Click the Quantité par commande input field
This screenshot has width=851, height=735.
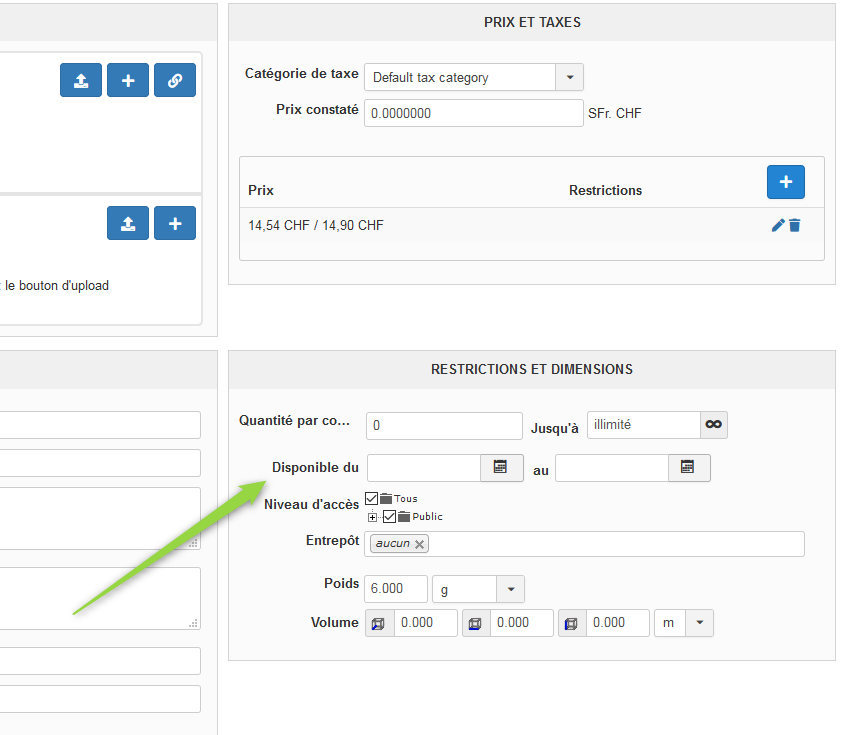pos(444,426)
